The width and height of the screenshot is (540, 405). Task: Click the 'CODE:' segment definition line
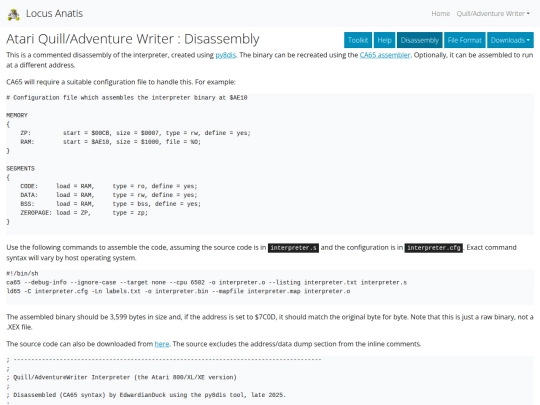(109, 186)
